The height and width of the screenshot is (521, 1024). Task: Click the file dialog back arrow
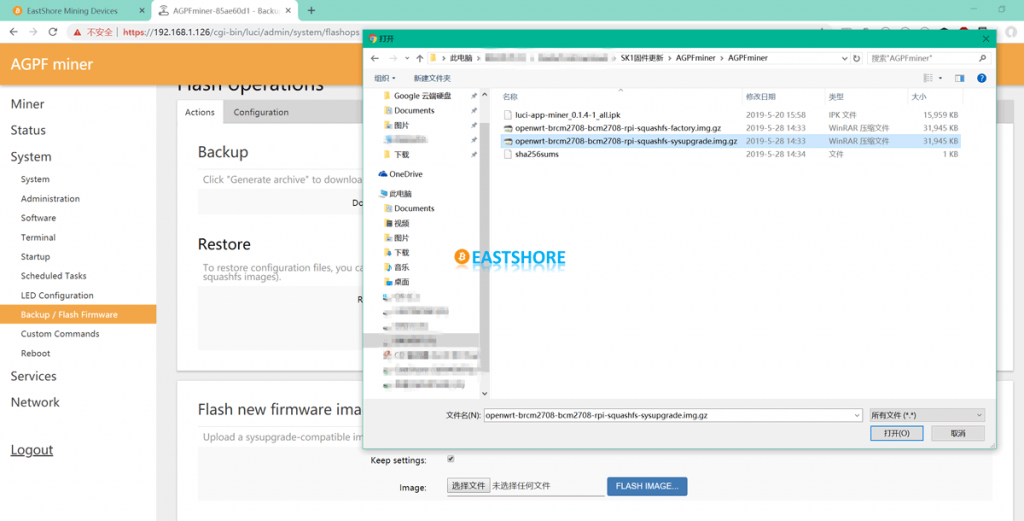point(375,58)
